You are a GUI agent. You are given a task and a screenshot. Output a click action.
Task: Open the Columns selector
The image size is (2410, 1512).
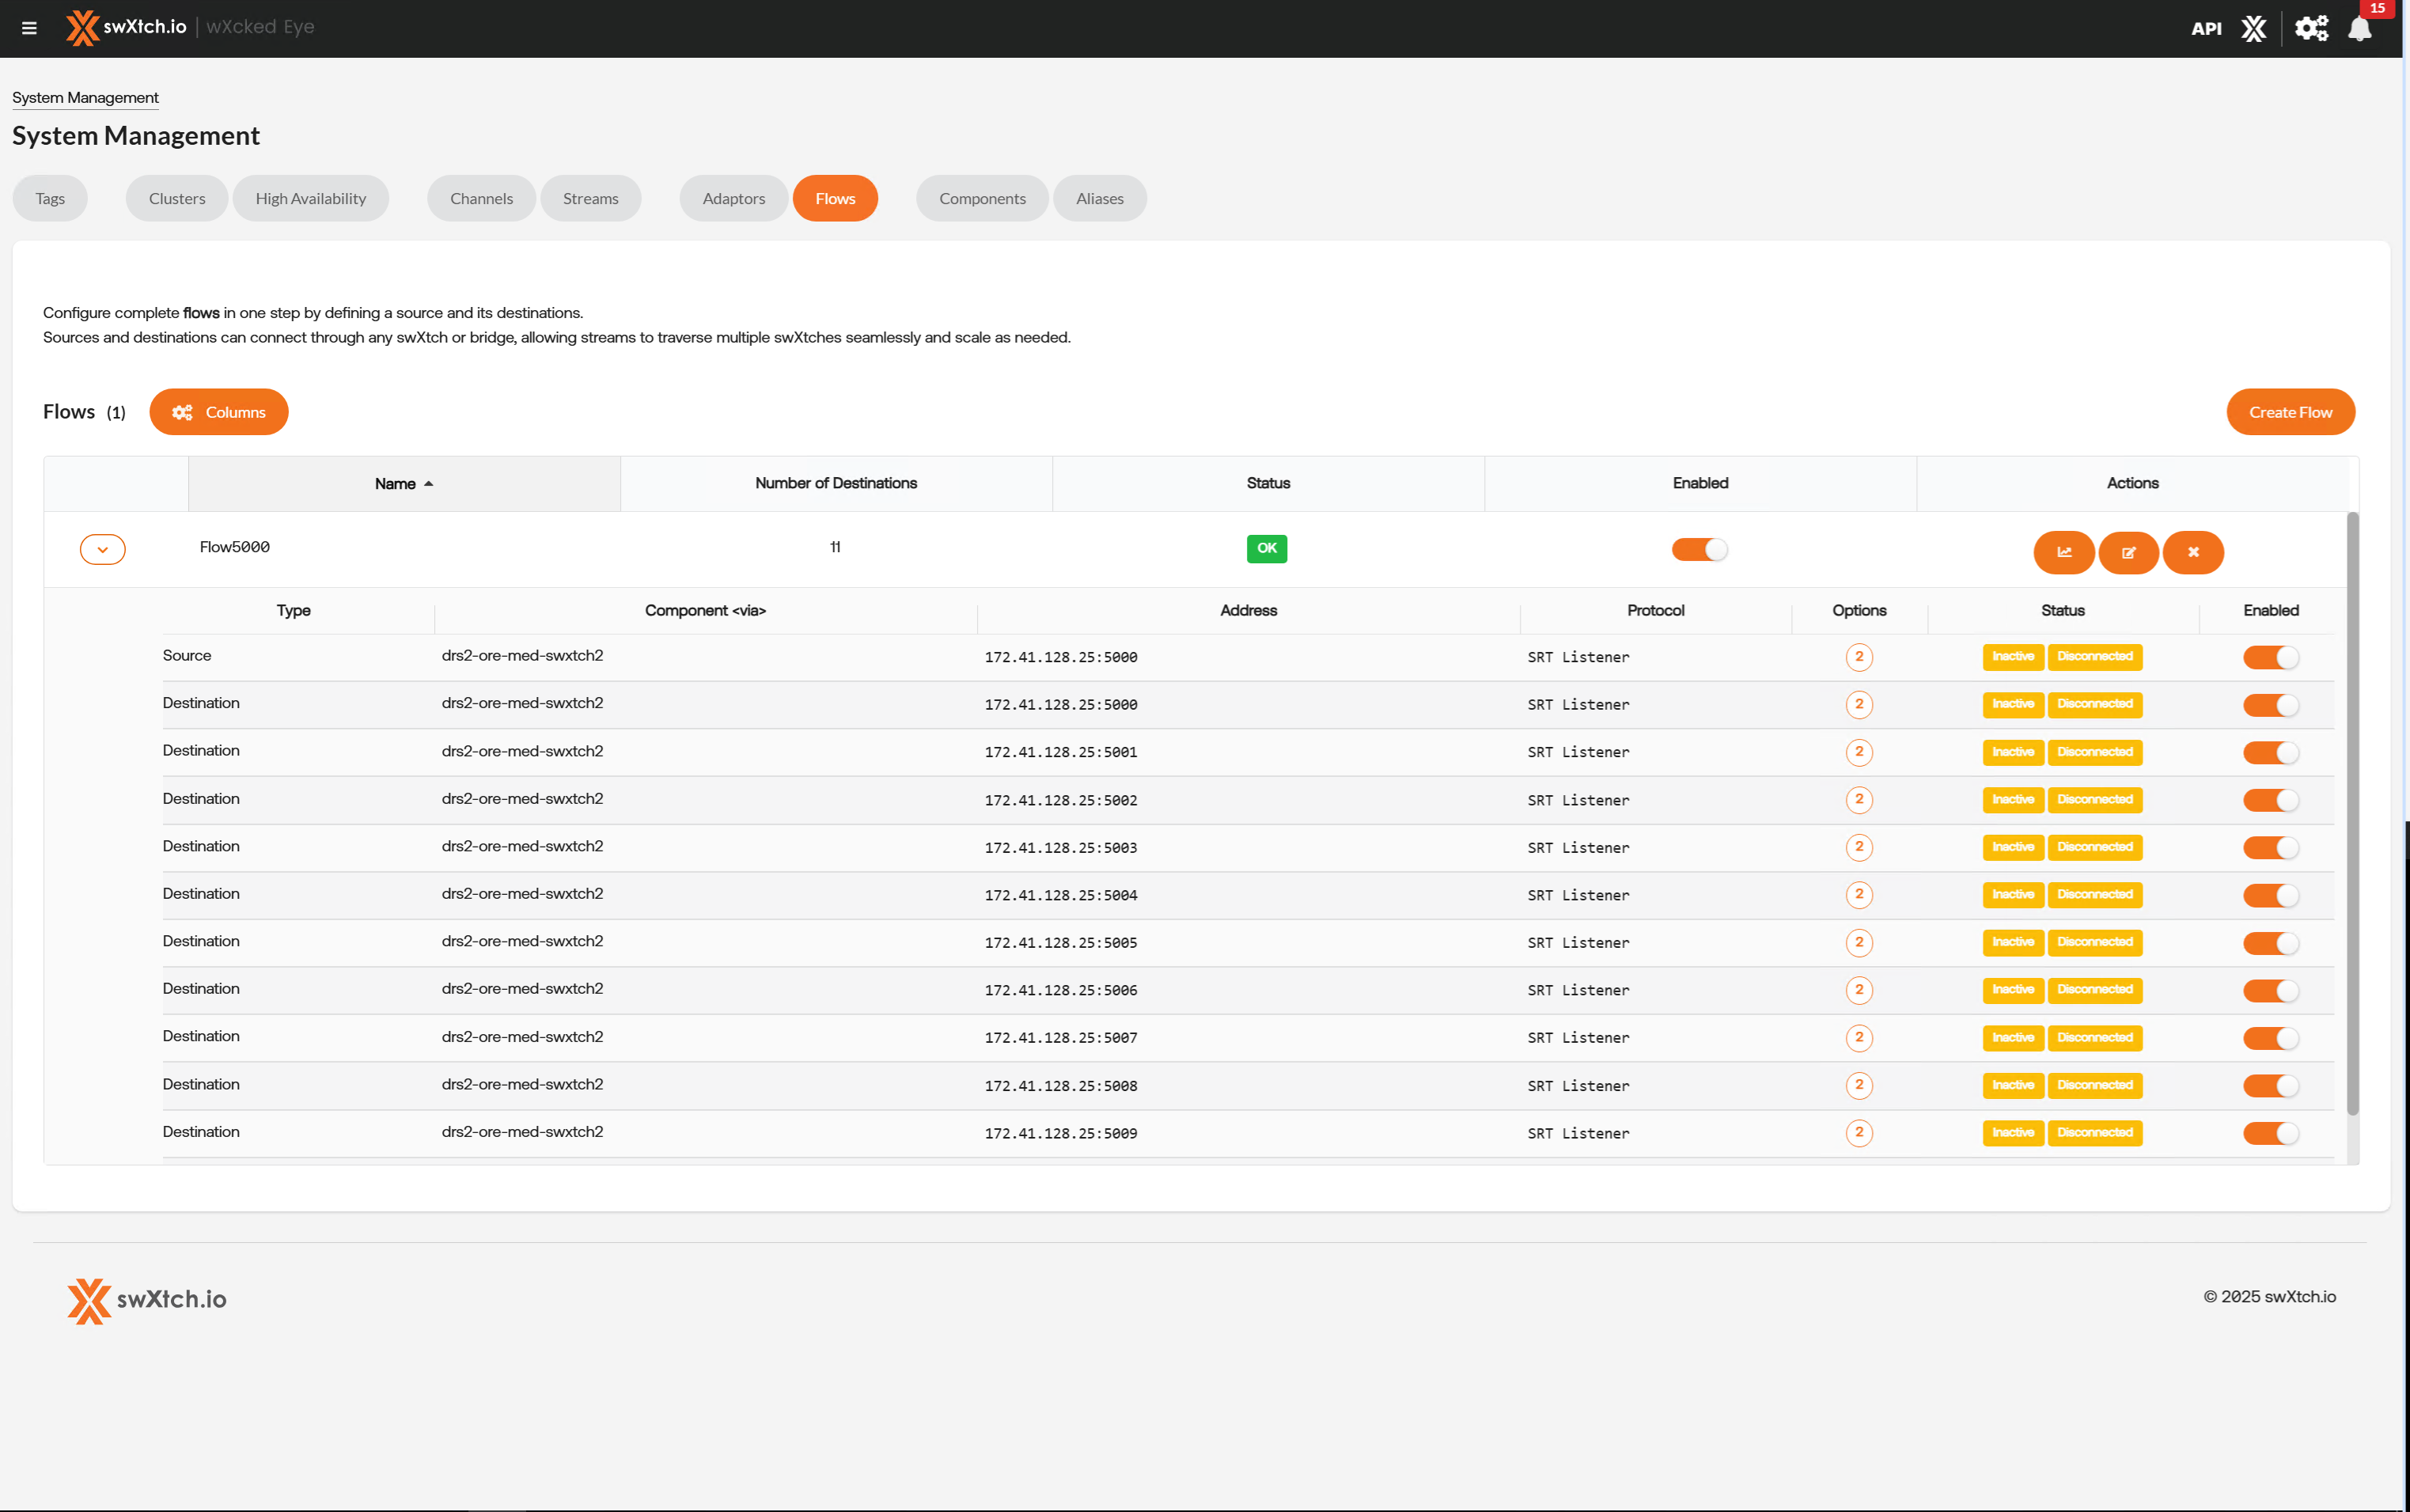pyautogui.click(x=218, y=412)
